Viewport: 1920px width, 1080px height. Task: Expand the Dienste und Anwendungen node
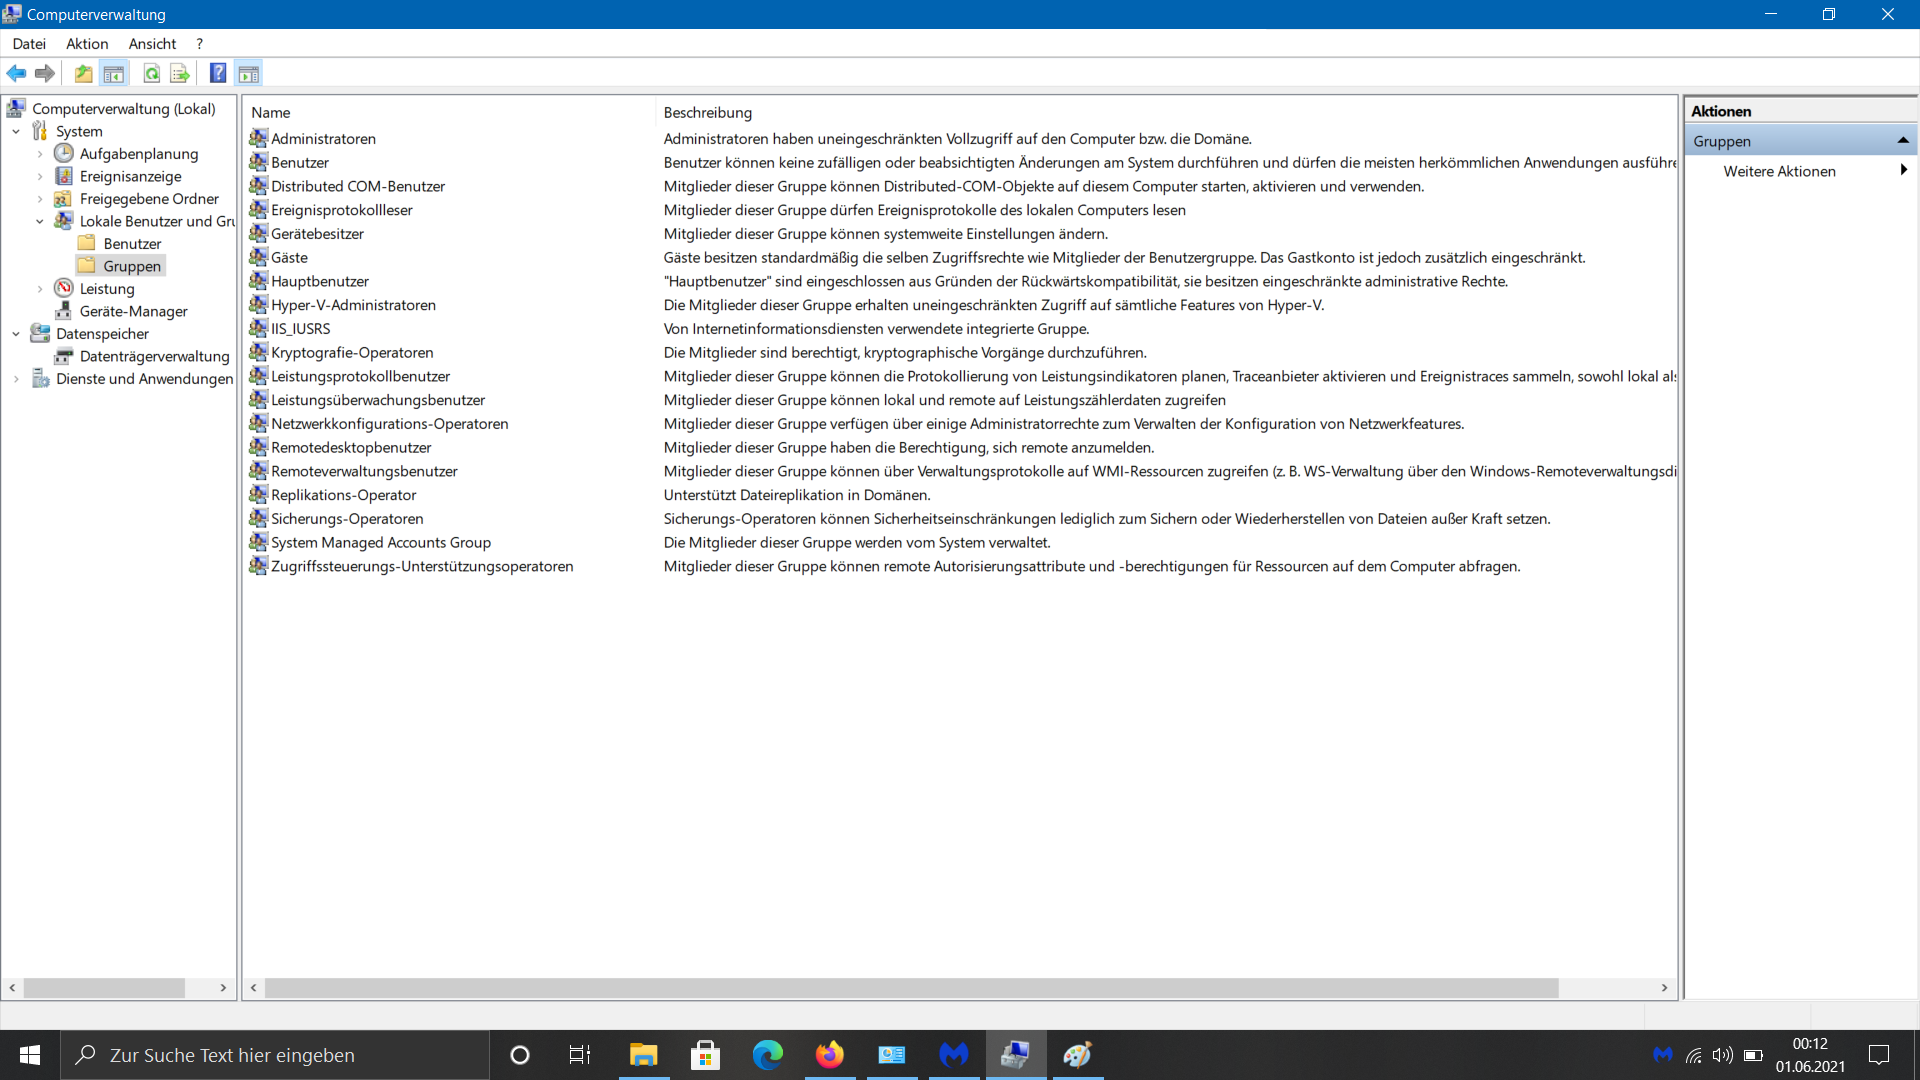click(x=16, y=379)
